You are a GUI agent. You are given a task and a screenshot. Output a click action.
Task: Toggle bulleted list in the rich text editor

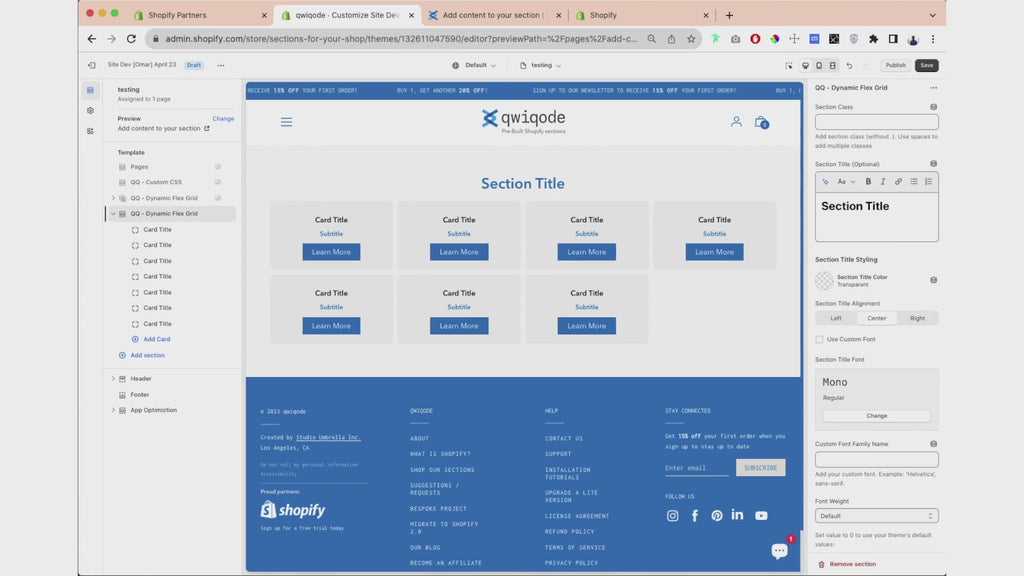pyautogui.click(x=913, y=181)
